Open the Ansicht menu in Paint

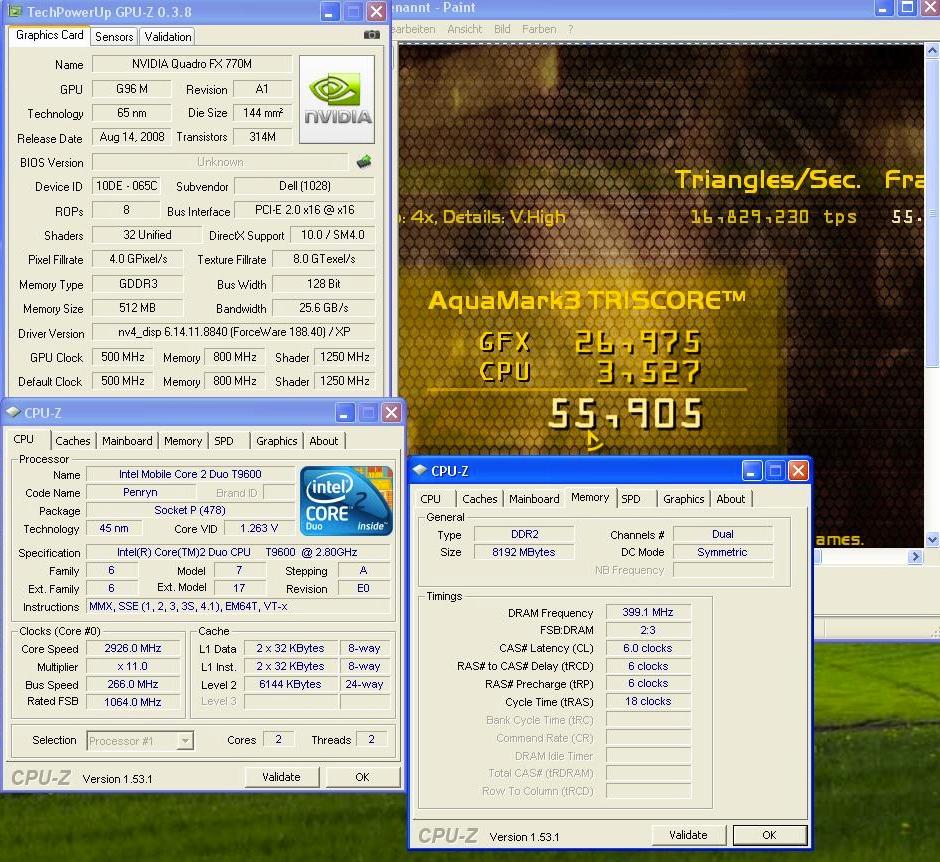point(465,29)
